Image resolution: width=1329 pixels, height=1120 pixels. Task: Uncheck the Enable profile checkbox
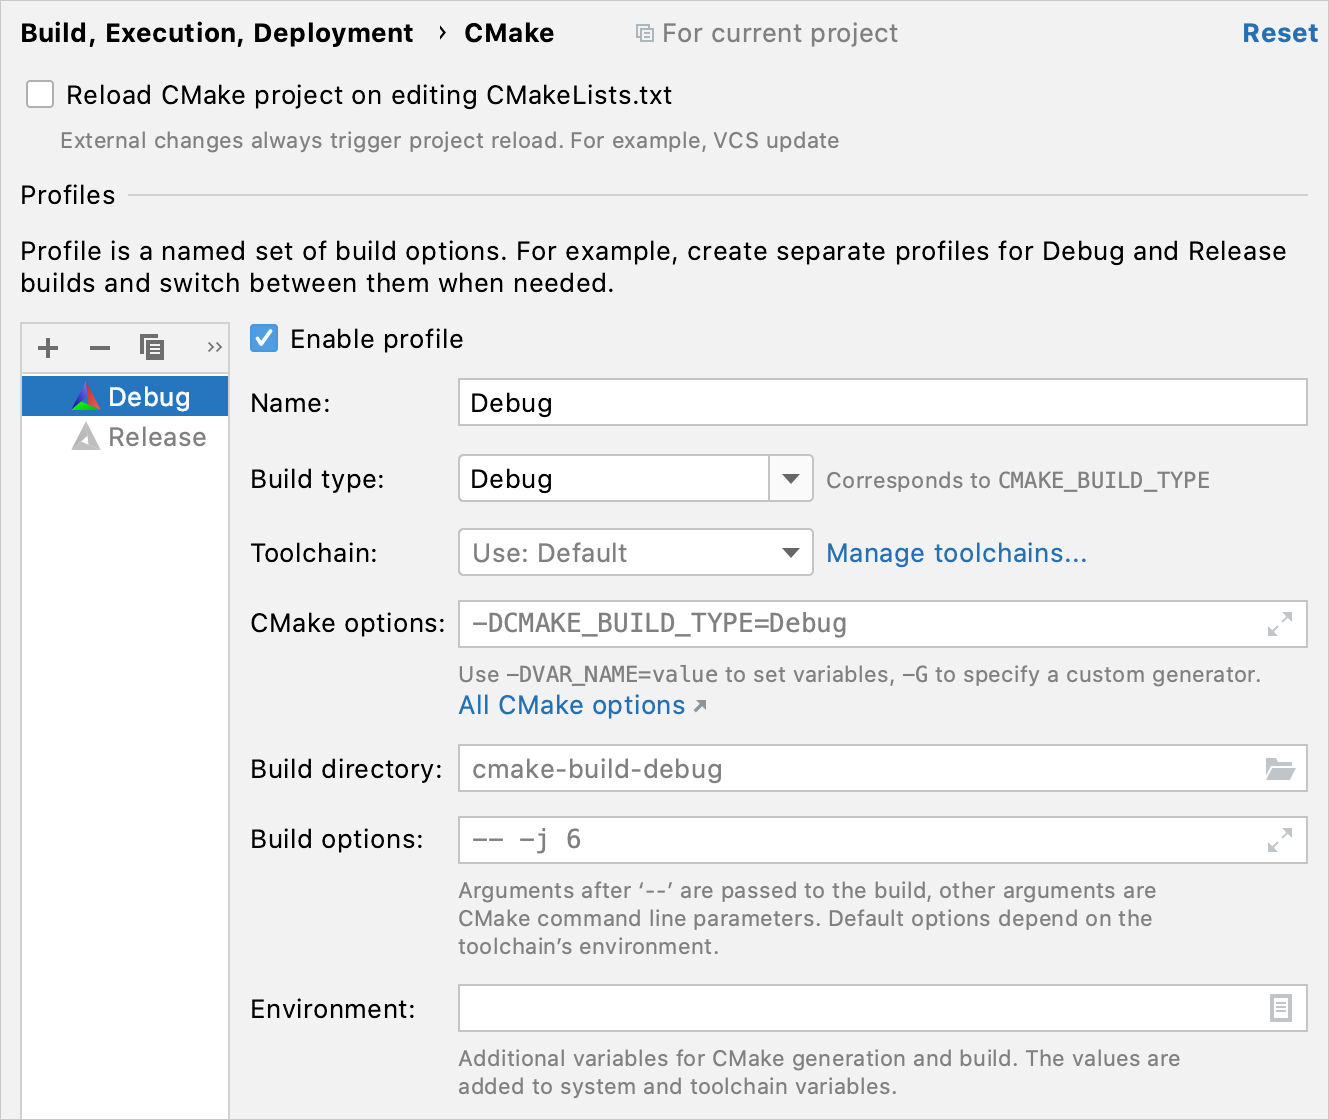tap(265, 339)
